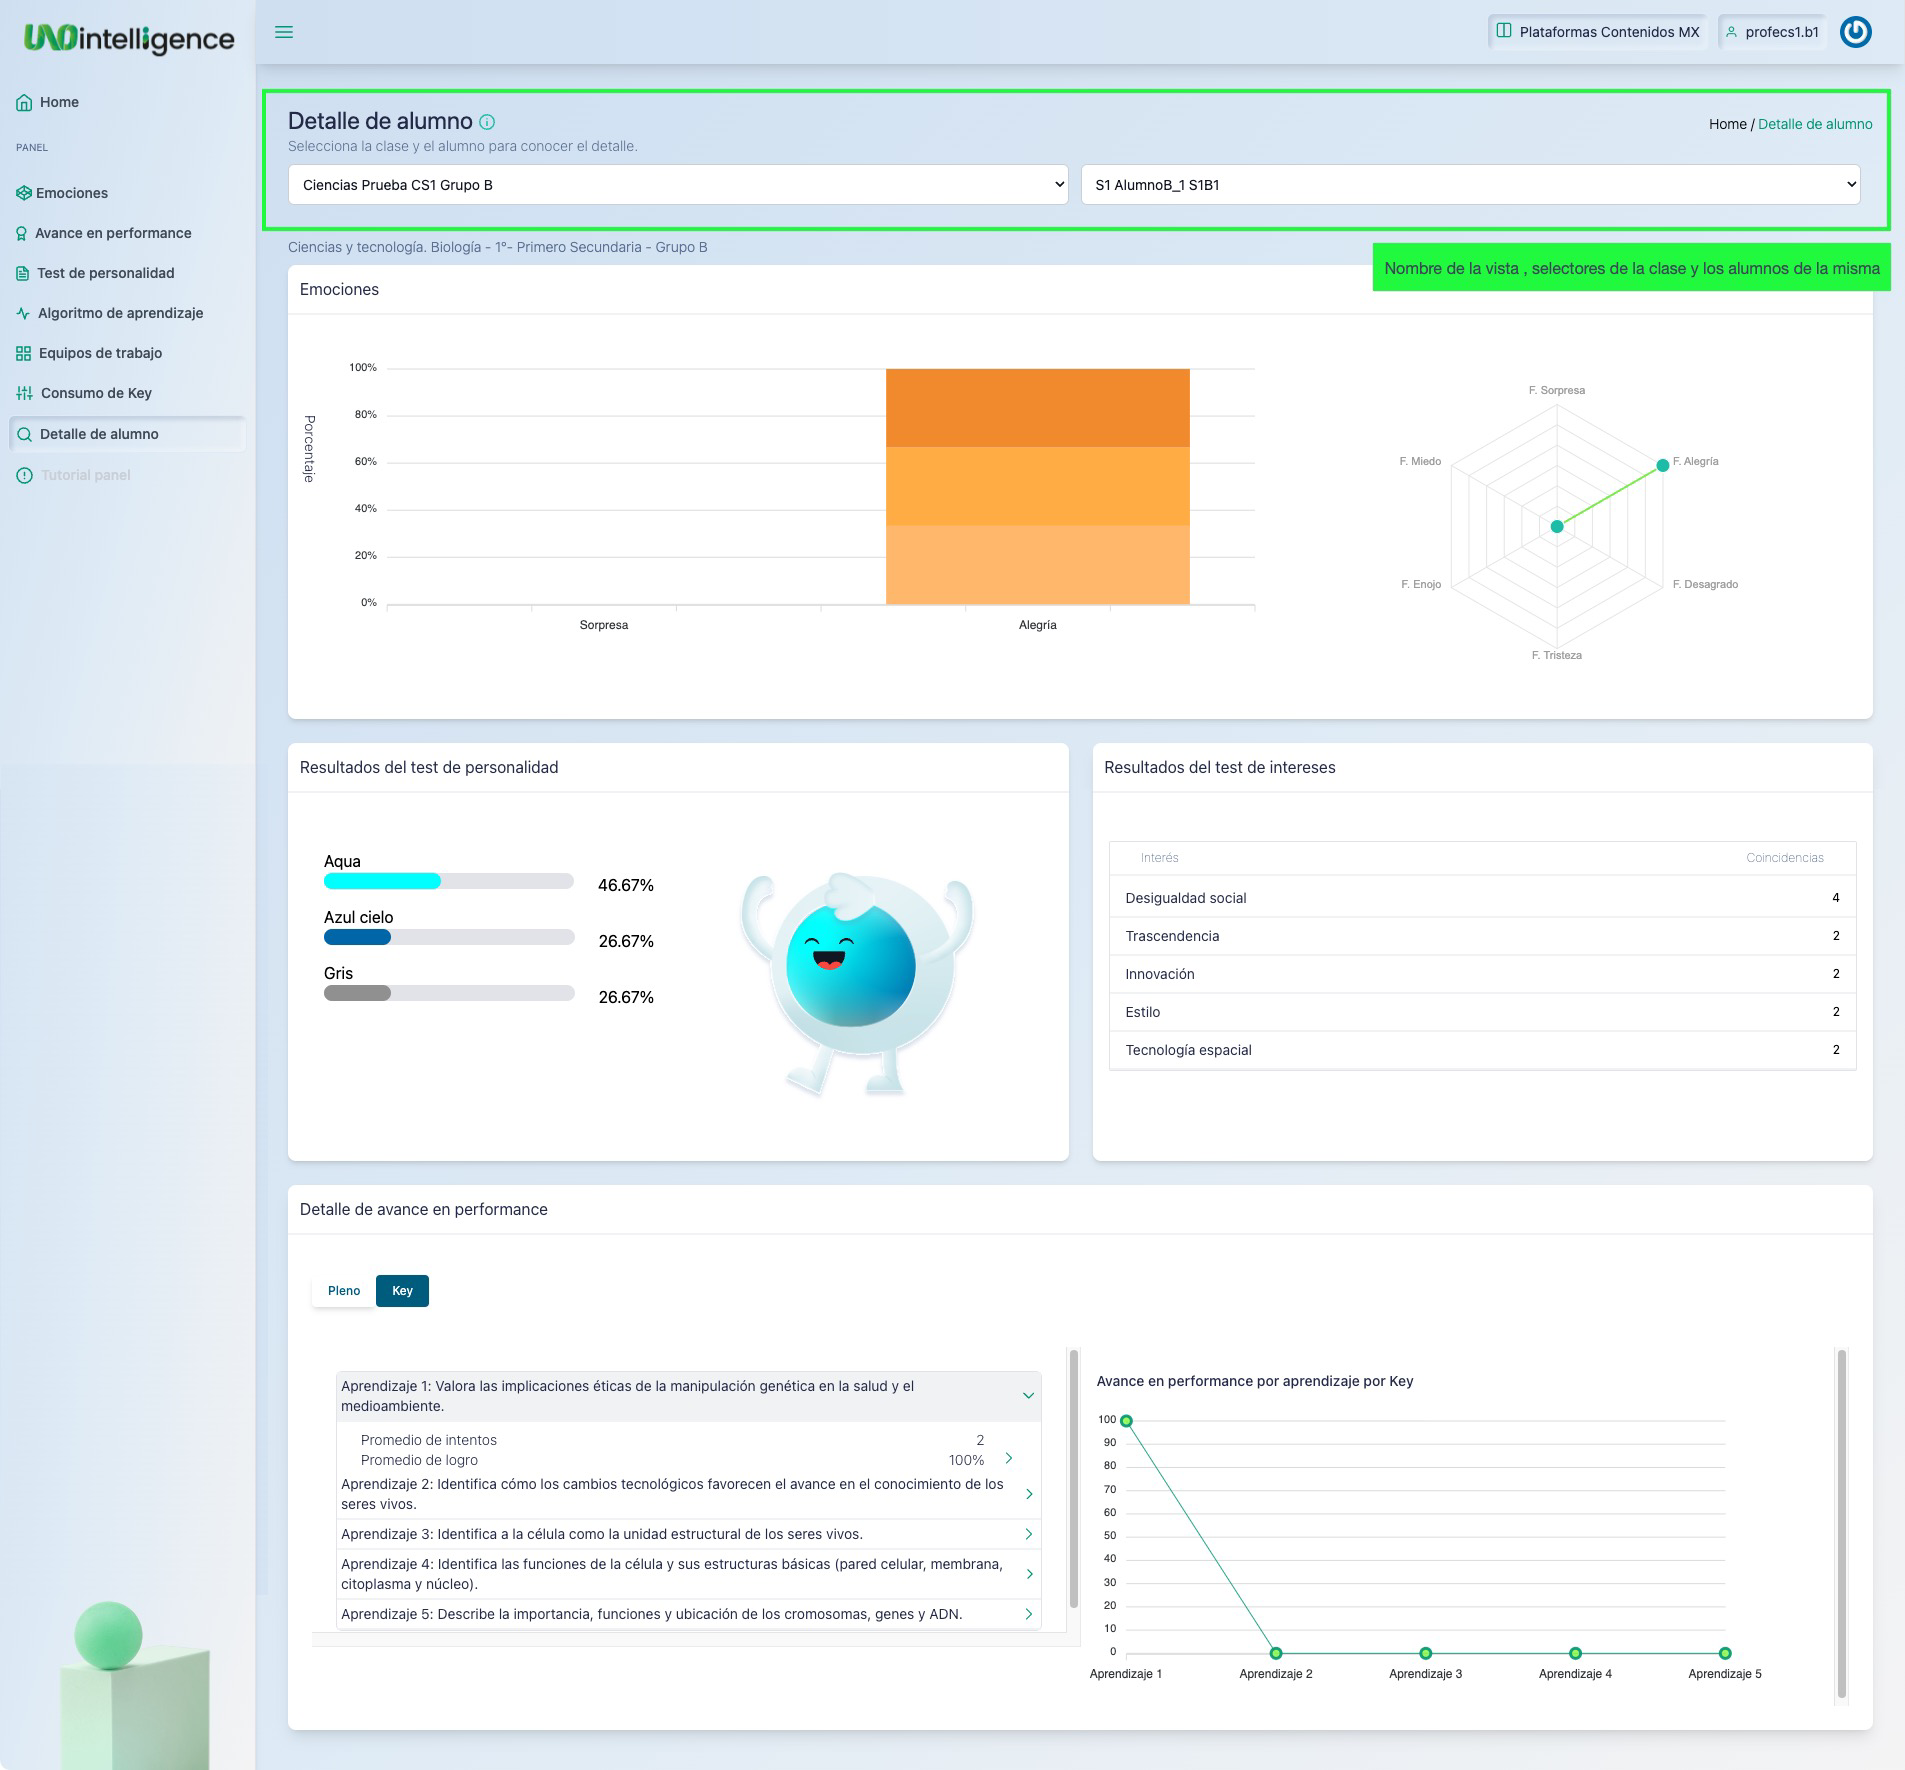Screen dimensions: 1905x1770
Task: Click the hamburger menu icon
Action: point(284,32)
